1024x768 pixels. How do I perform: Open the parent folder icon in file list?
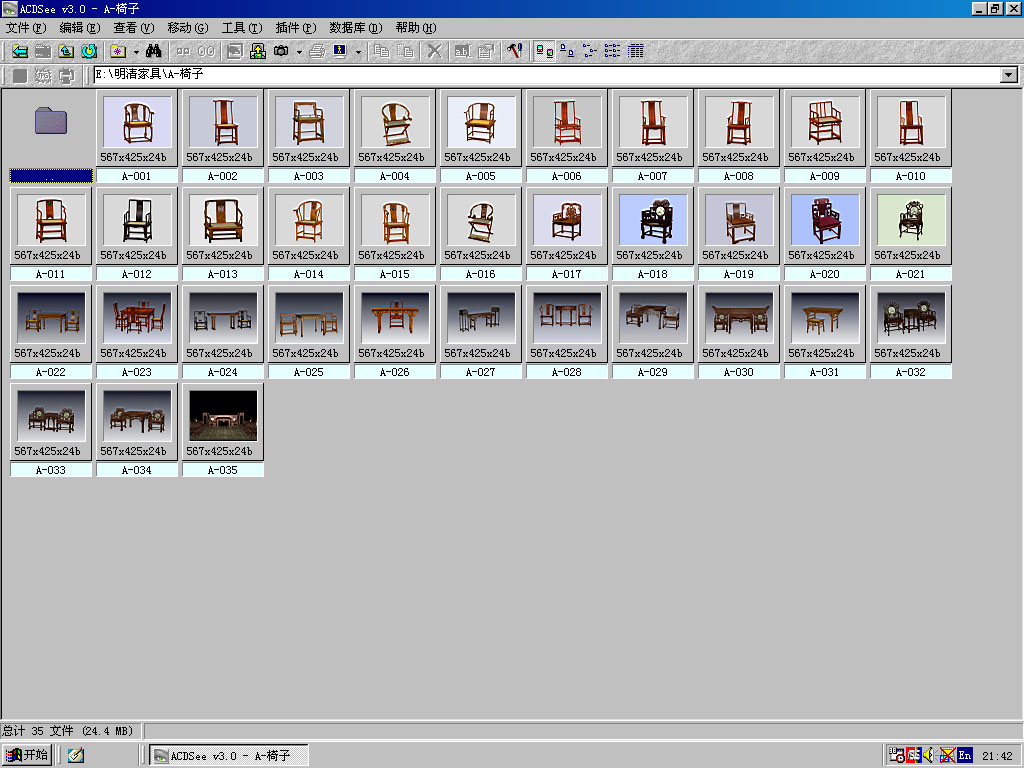point(51,121)
